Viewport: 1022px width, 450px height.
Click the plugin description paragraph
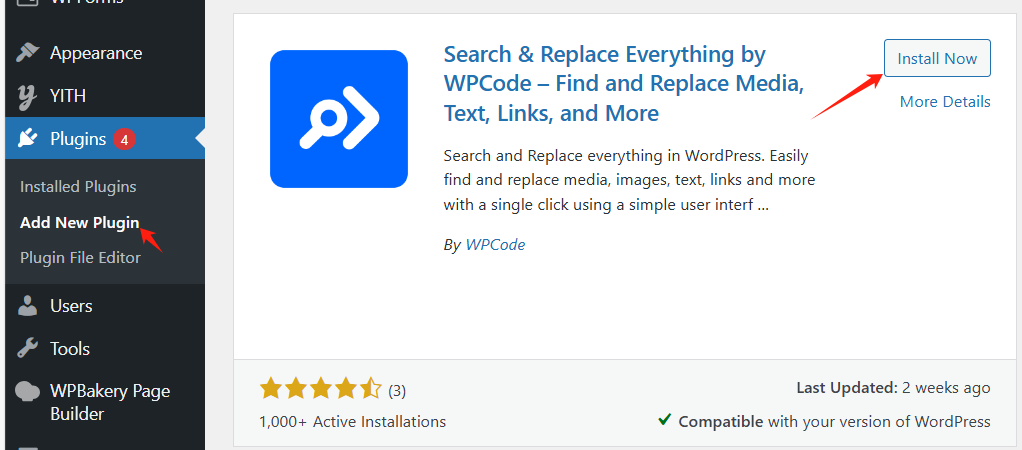[x=629, y=181]
